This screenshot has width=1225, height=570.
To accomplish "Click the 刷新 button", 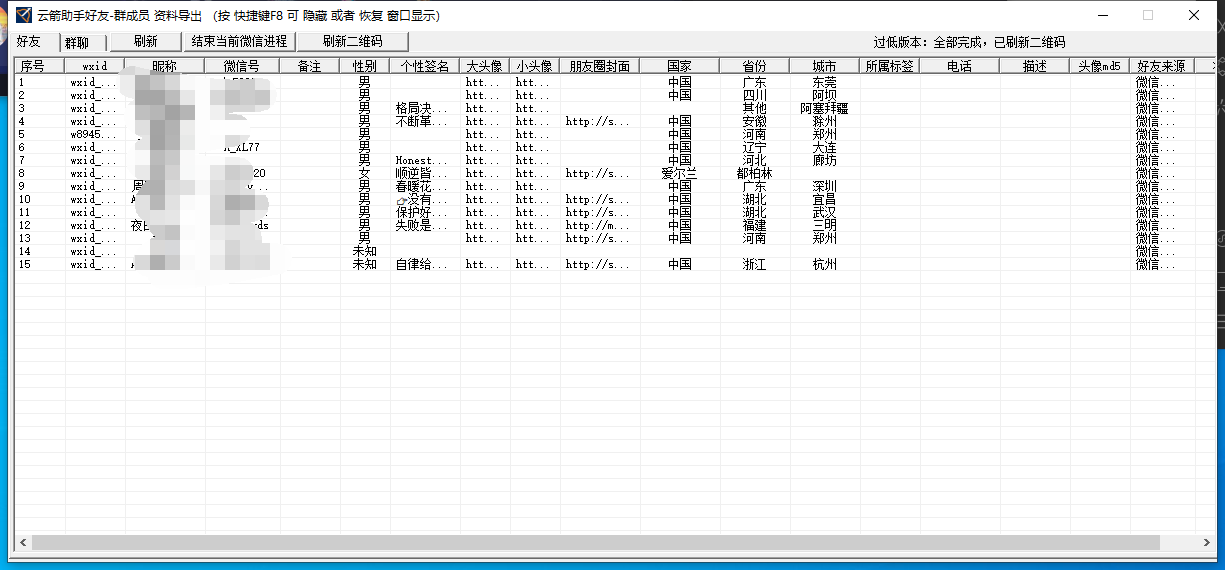I will click(x=145, y=42).
